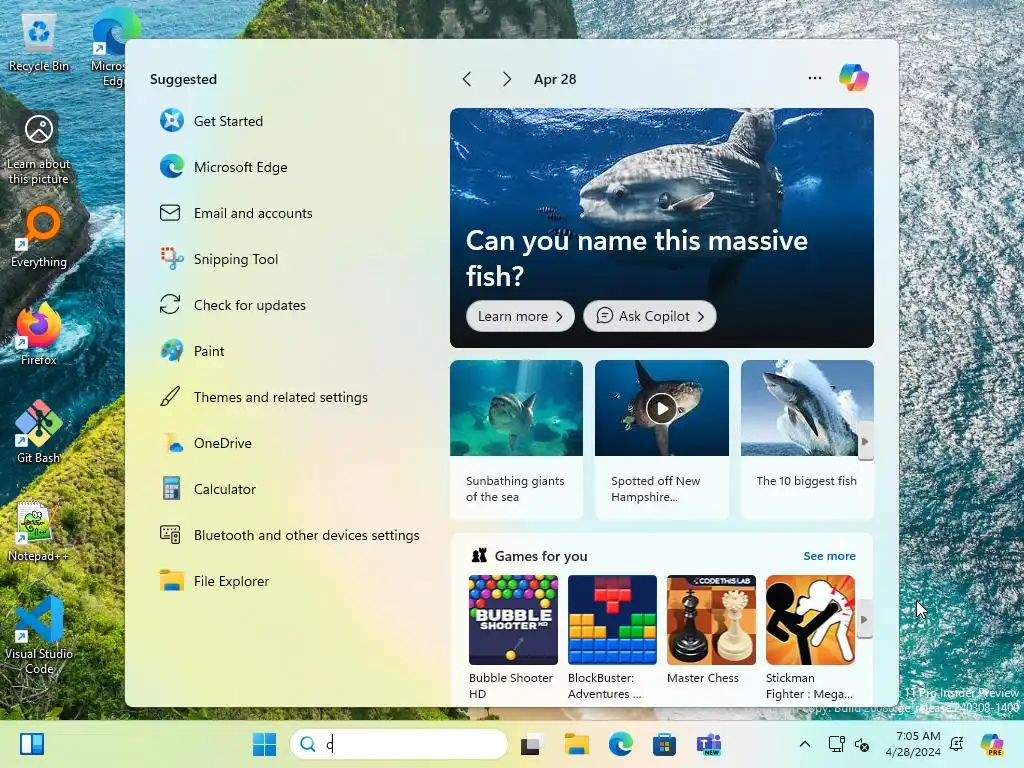Image resolution: width=1024 pixels, height=768 pixels.
Task: Open Task View on the taskbar
Action: pyautogui.click(x=532, y=744)
